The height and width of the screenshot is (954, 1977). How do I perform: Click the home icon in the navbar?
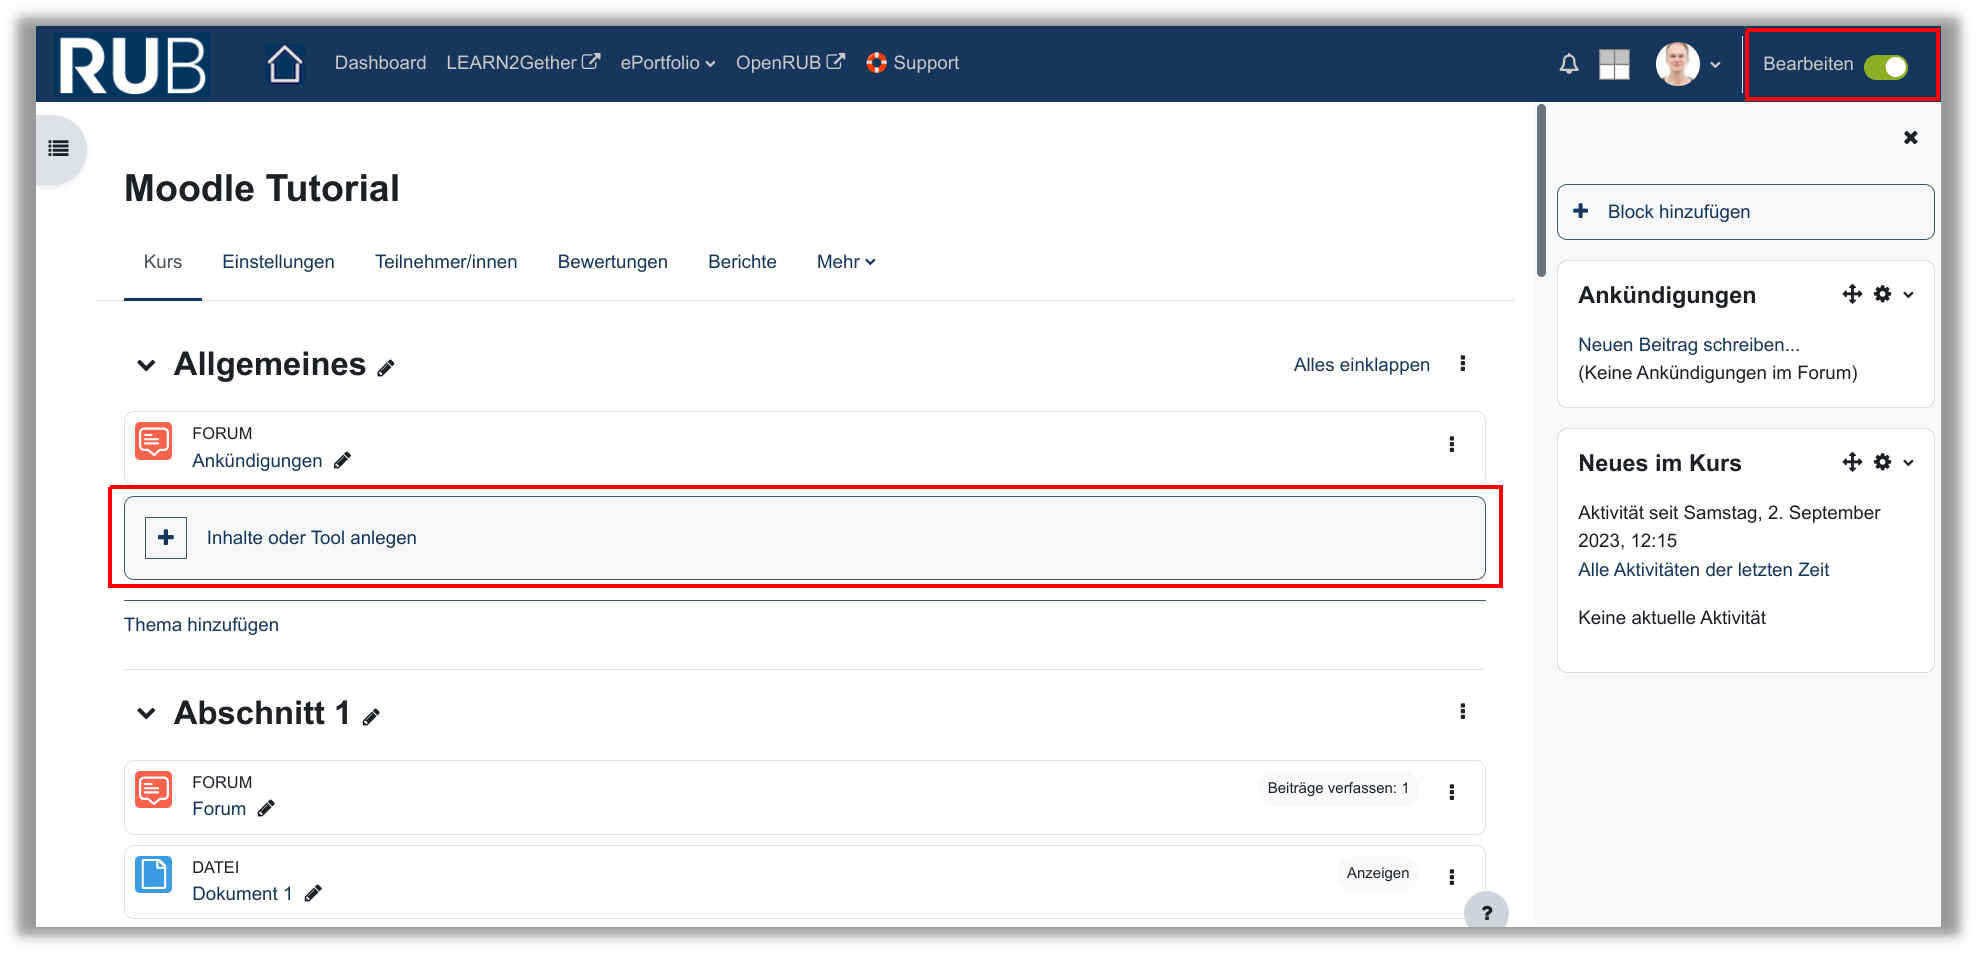coord(285,64)
